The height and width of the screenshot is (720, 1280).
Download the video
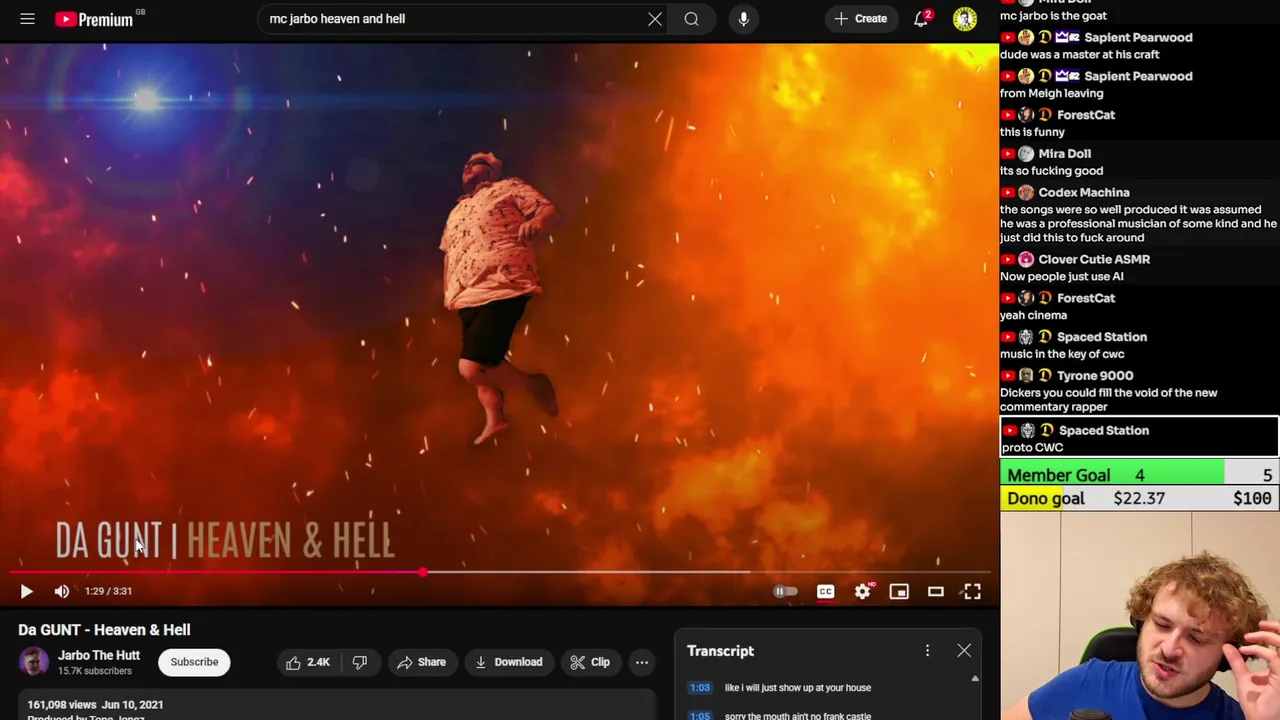(508, 662)
